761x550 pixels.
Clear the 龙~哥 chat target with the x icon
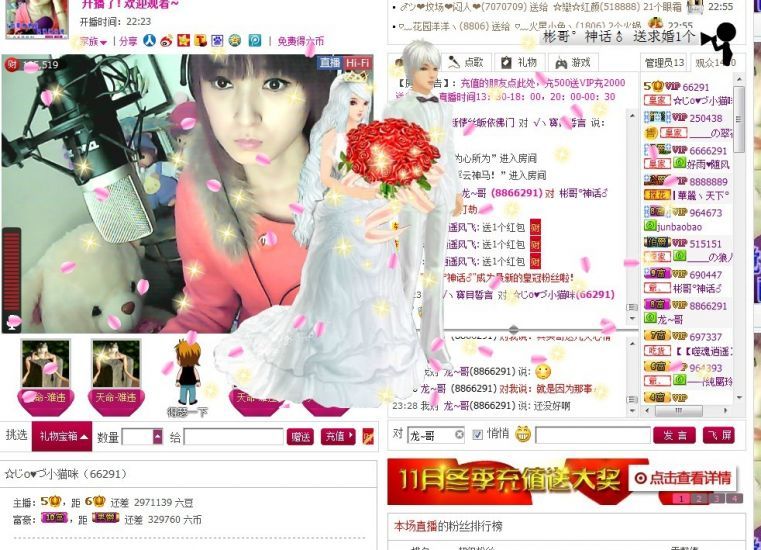click(x=459, y=434)
